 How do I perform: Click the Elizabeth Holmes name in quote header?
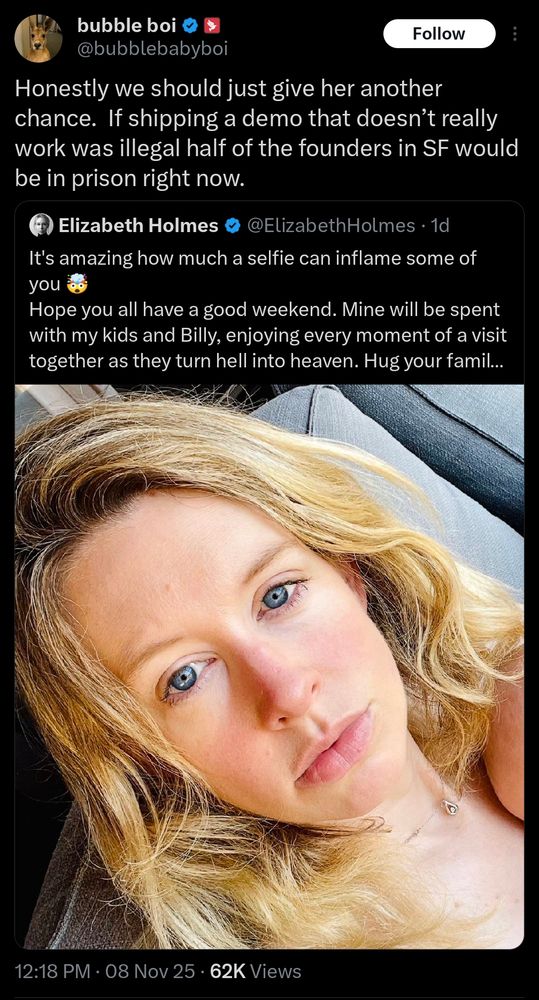click(138, 225)
